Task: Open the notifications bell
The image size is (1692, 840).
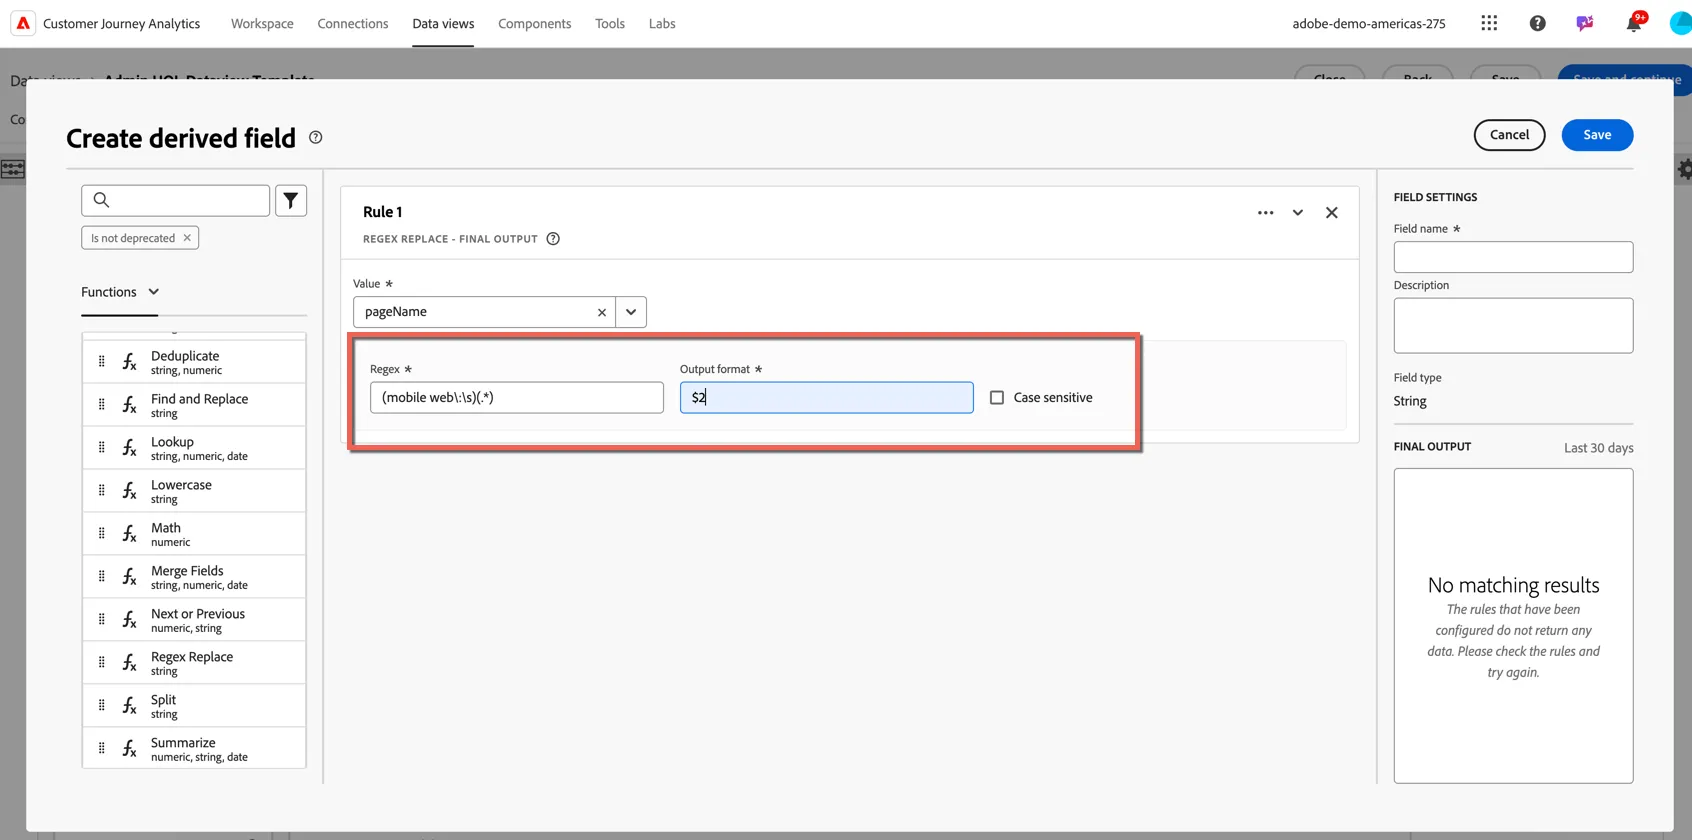Action: pyautogui.click(x=1633, y=23)
